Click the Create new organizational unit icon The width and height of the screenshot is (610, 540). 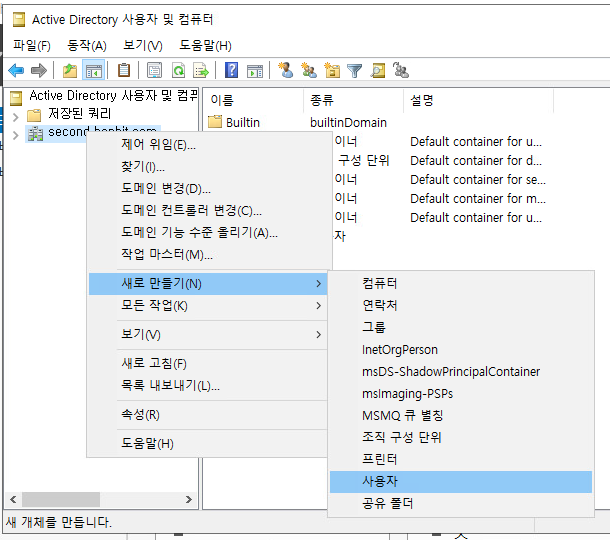coord(332,70)
